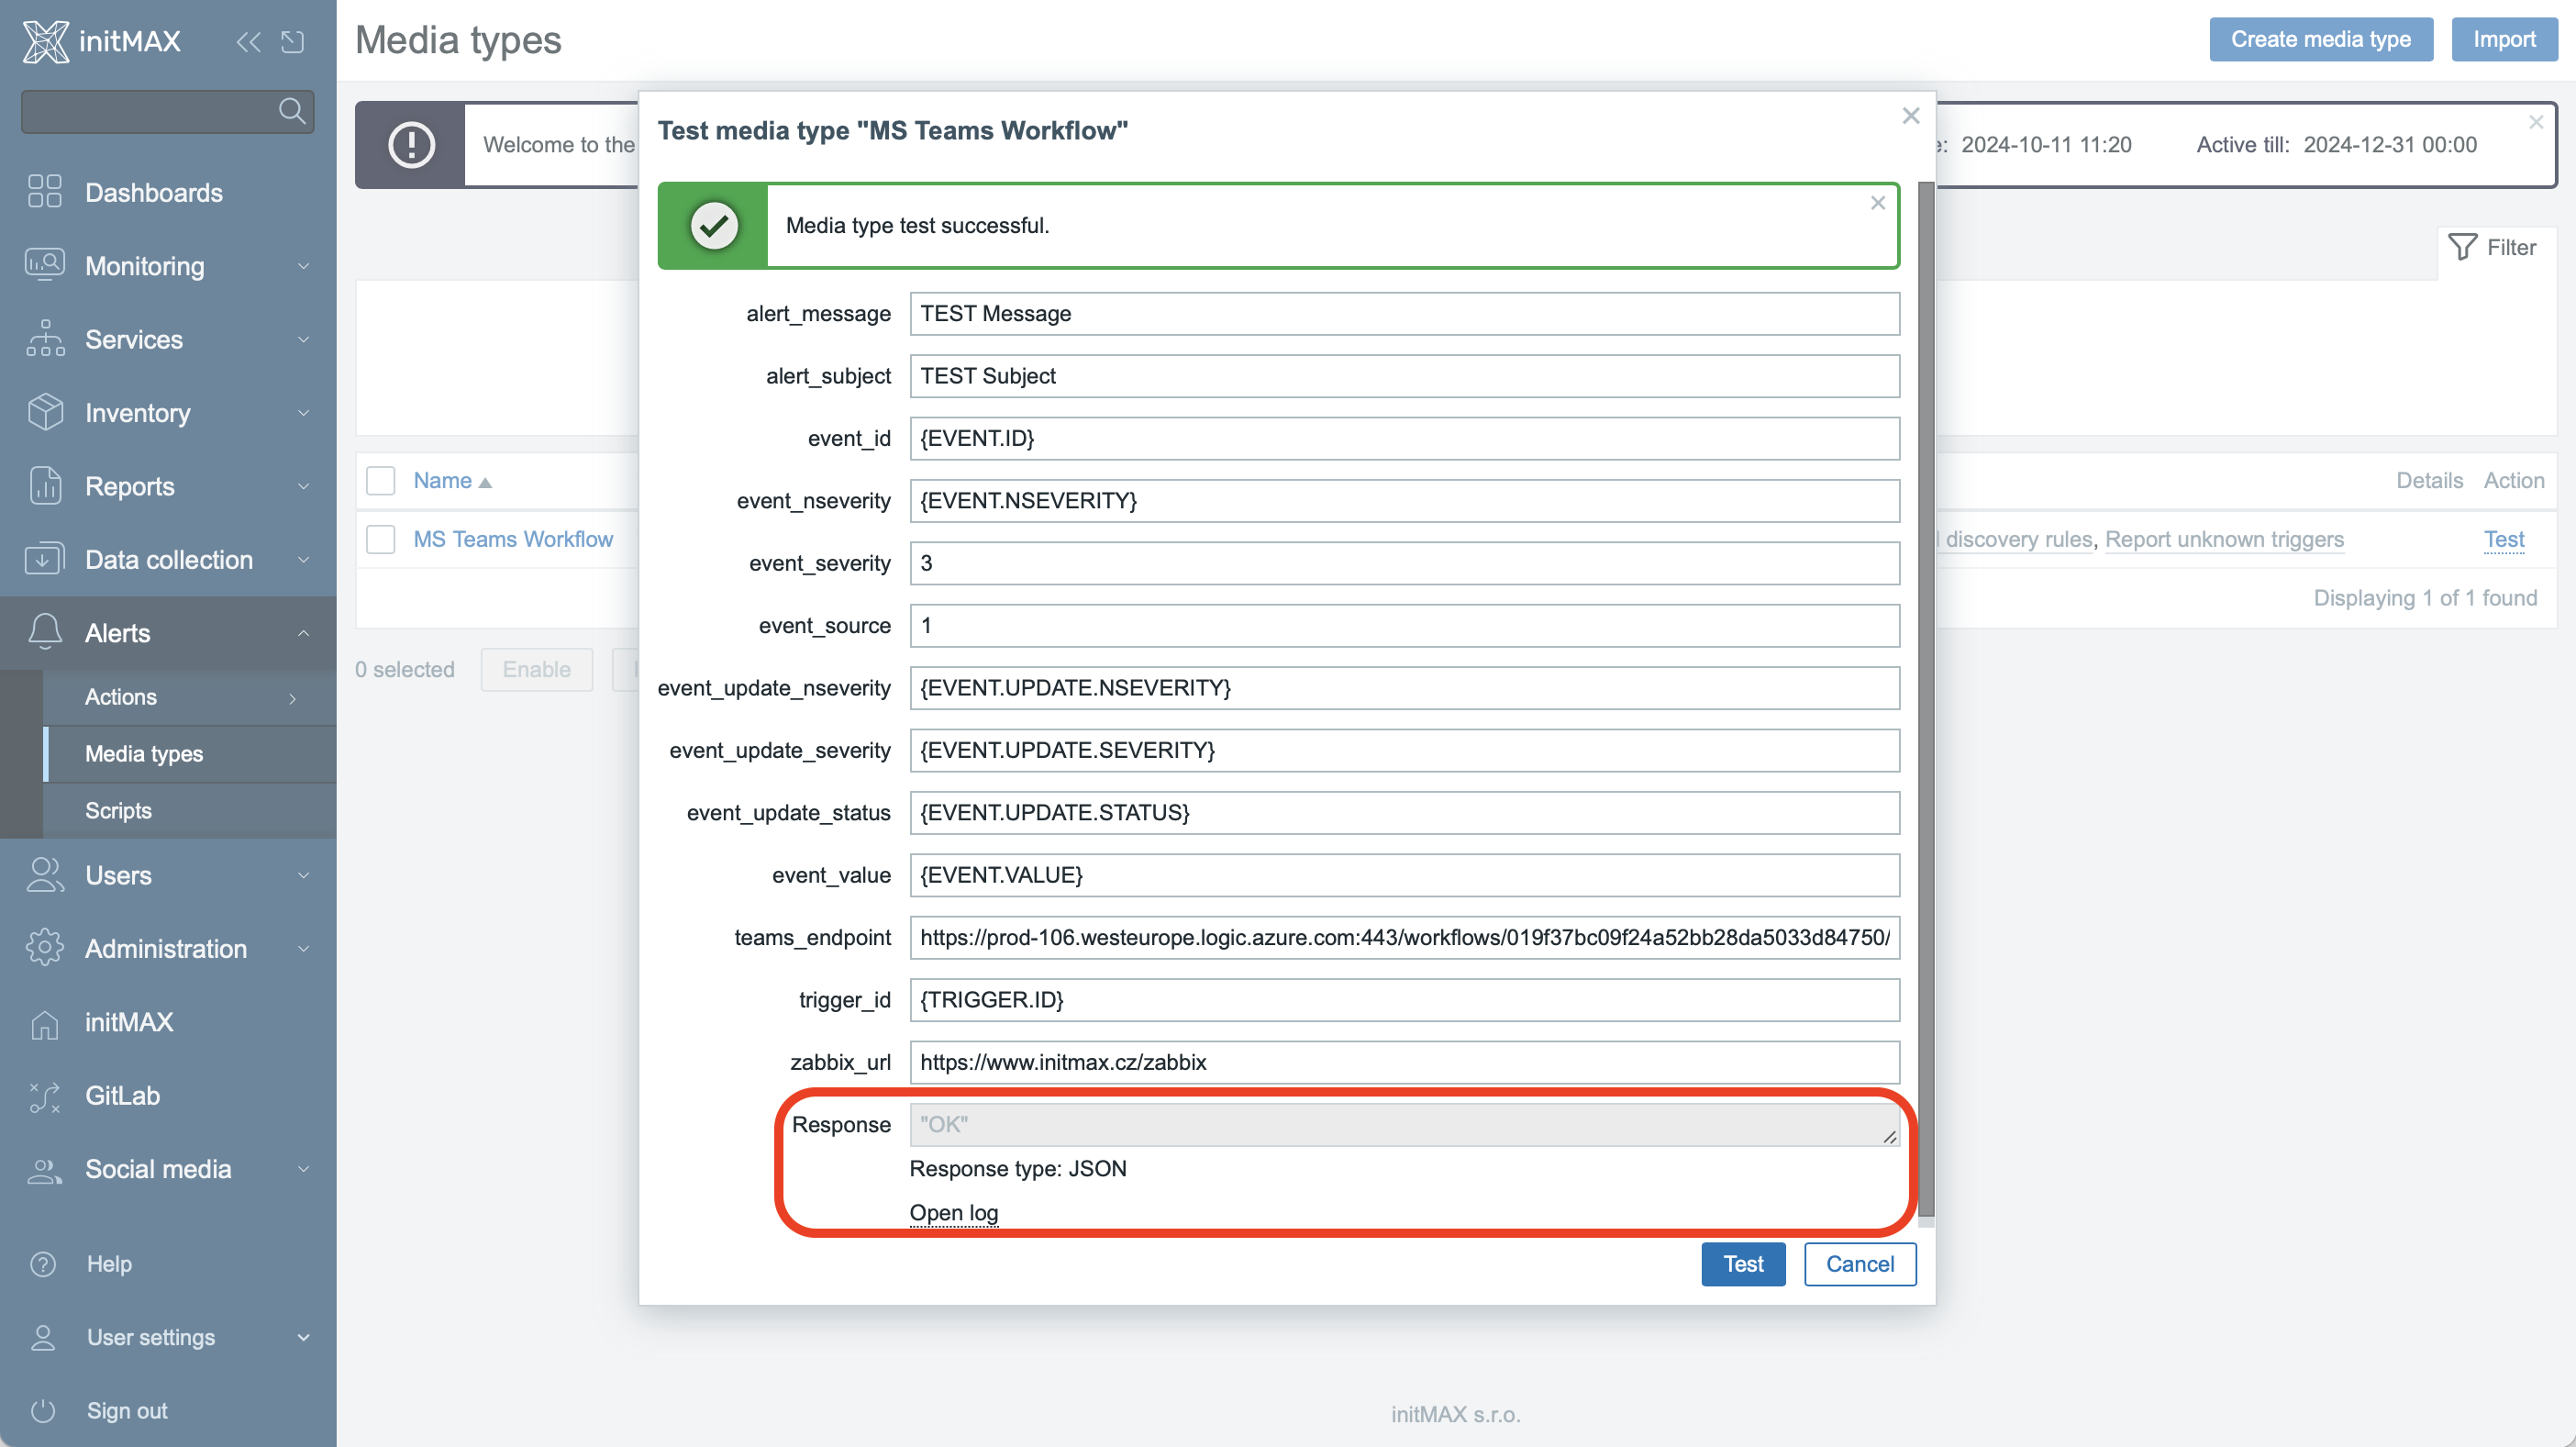The height and width of the screenshot is (1447, 2576).
Task: Click the alert_subject input field
Action: pyautogui.click(x=1404, y=376)
